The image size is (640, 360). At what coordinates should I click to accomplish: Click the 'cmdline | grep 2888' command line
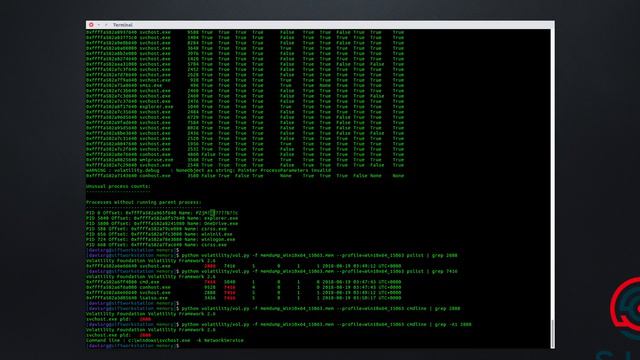(x=273, y=309)
